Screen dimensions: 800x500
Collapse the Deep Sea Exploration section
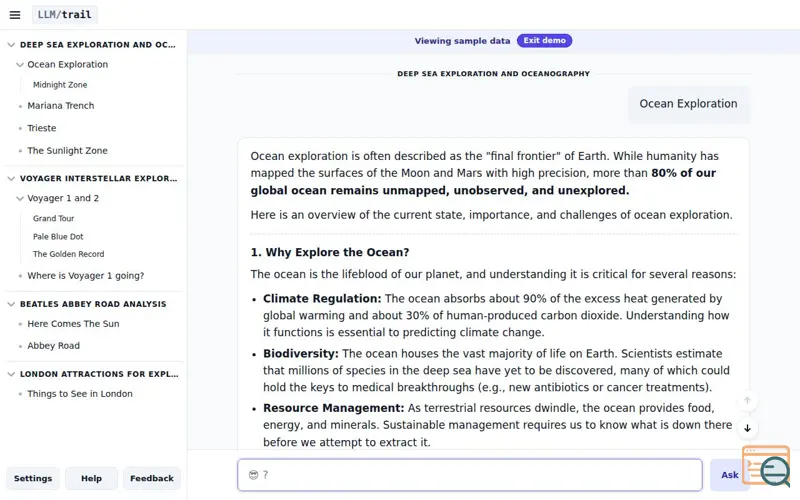11,45
